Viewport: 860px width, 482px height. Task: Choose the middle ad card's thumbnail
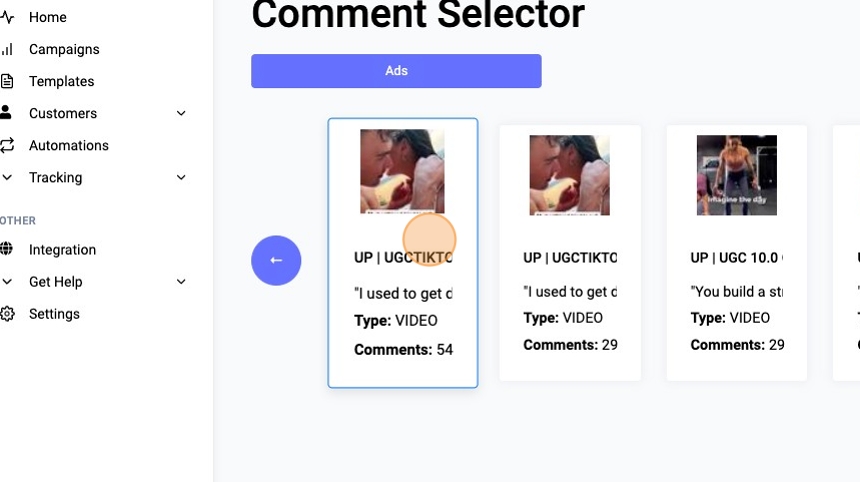pos(569,175)
